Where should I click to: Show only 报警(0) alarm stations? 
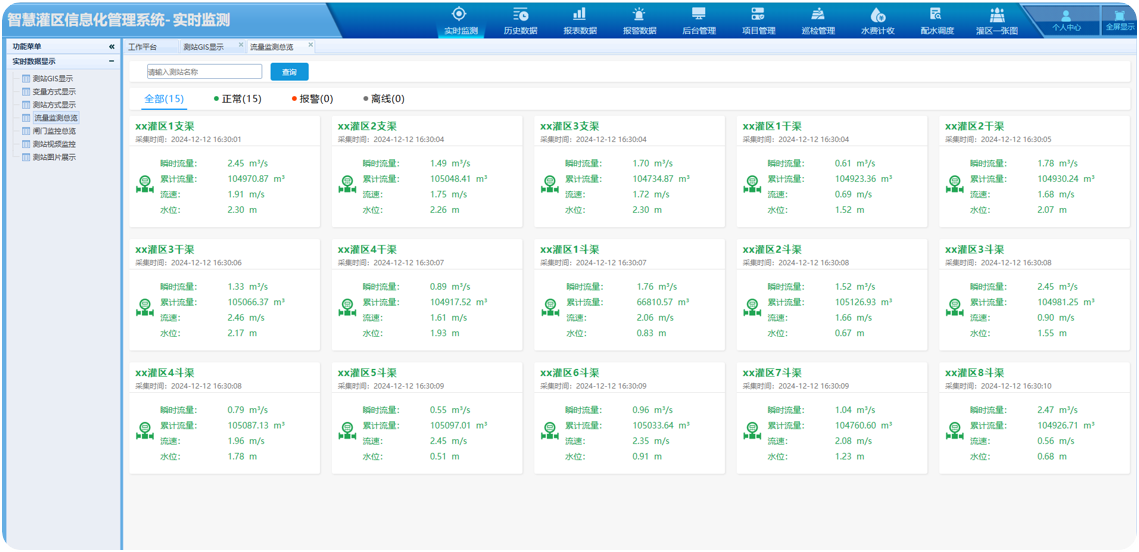click(312, 99)
